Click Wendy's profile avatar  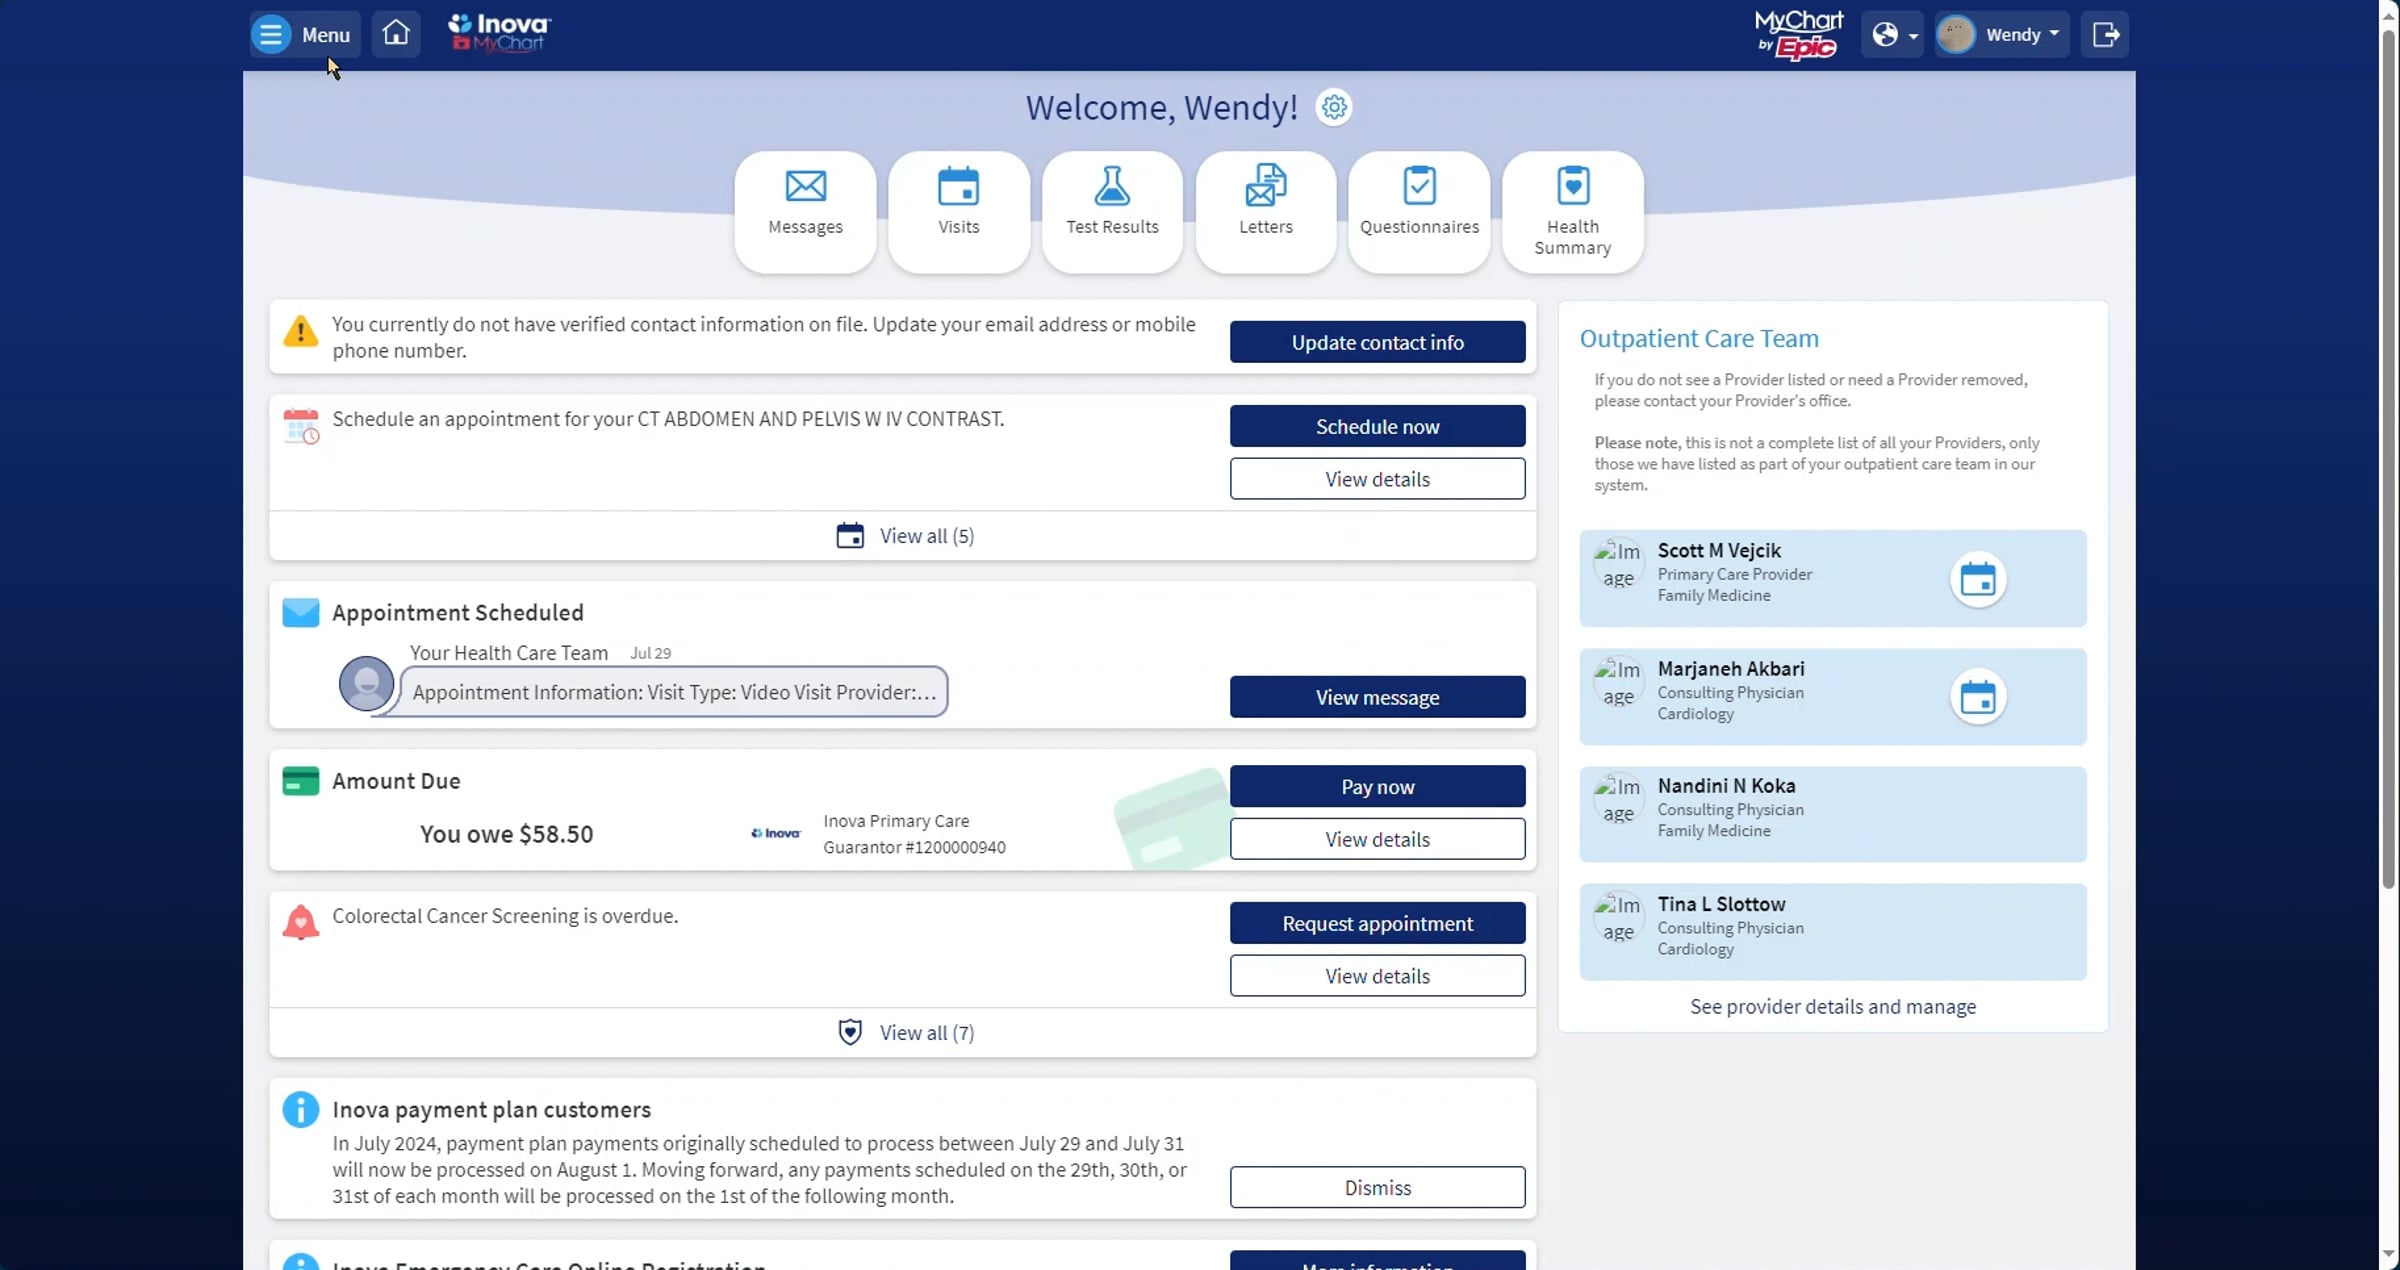(1956, 35)
